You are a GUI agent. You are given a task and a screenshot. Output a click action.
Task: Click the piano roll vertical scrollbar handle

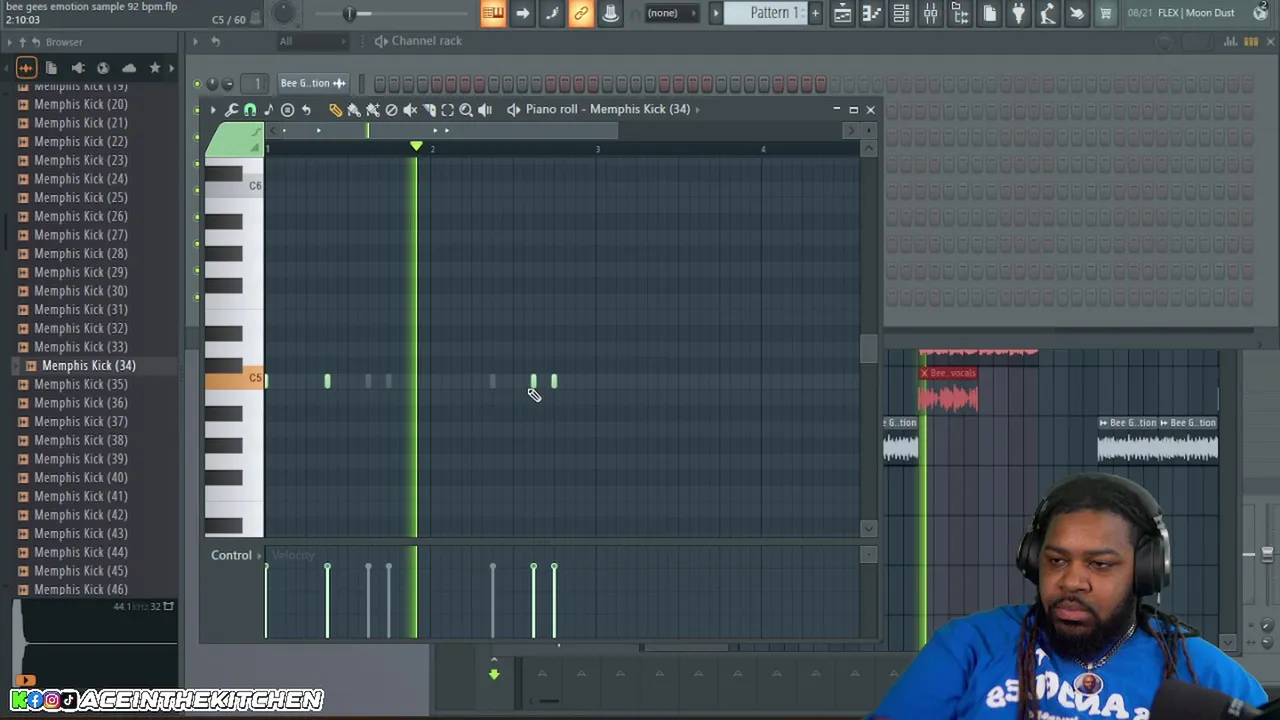[x=868, y=348]
